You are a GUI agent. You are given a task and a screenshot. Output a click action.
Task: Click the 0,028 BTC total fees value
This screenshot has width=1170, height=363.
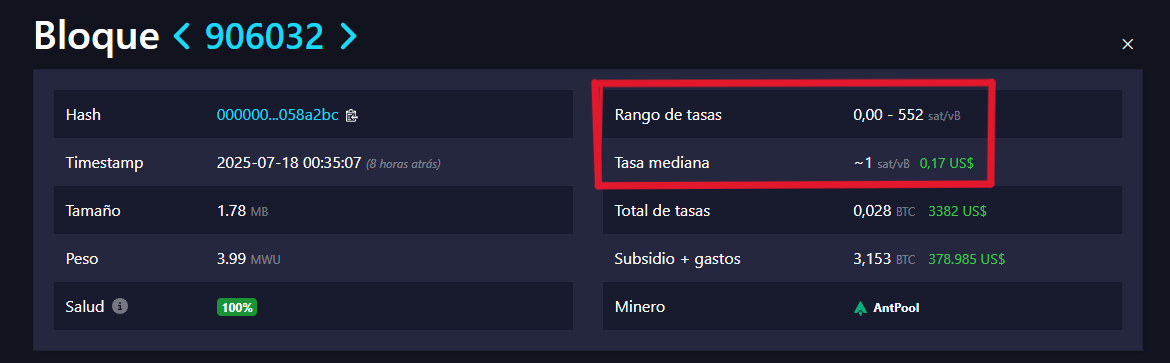pyautogui.click(x=883, y=211)
